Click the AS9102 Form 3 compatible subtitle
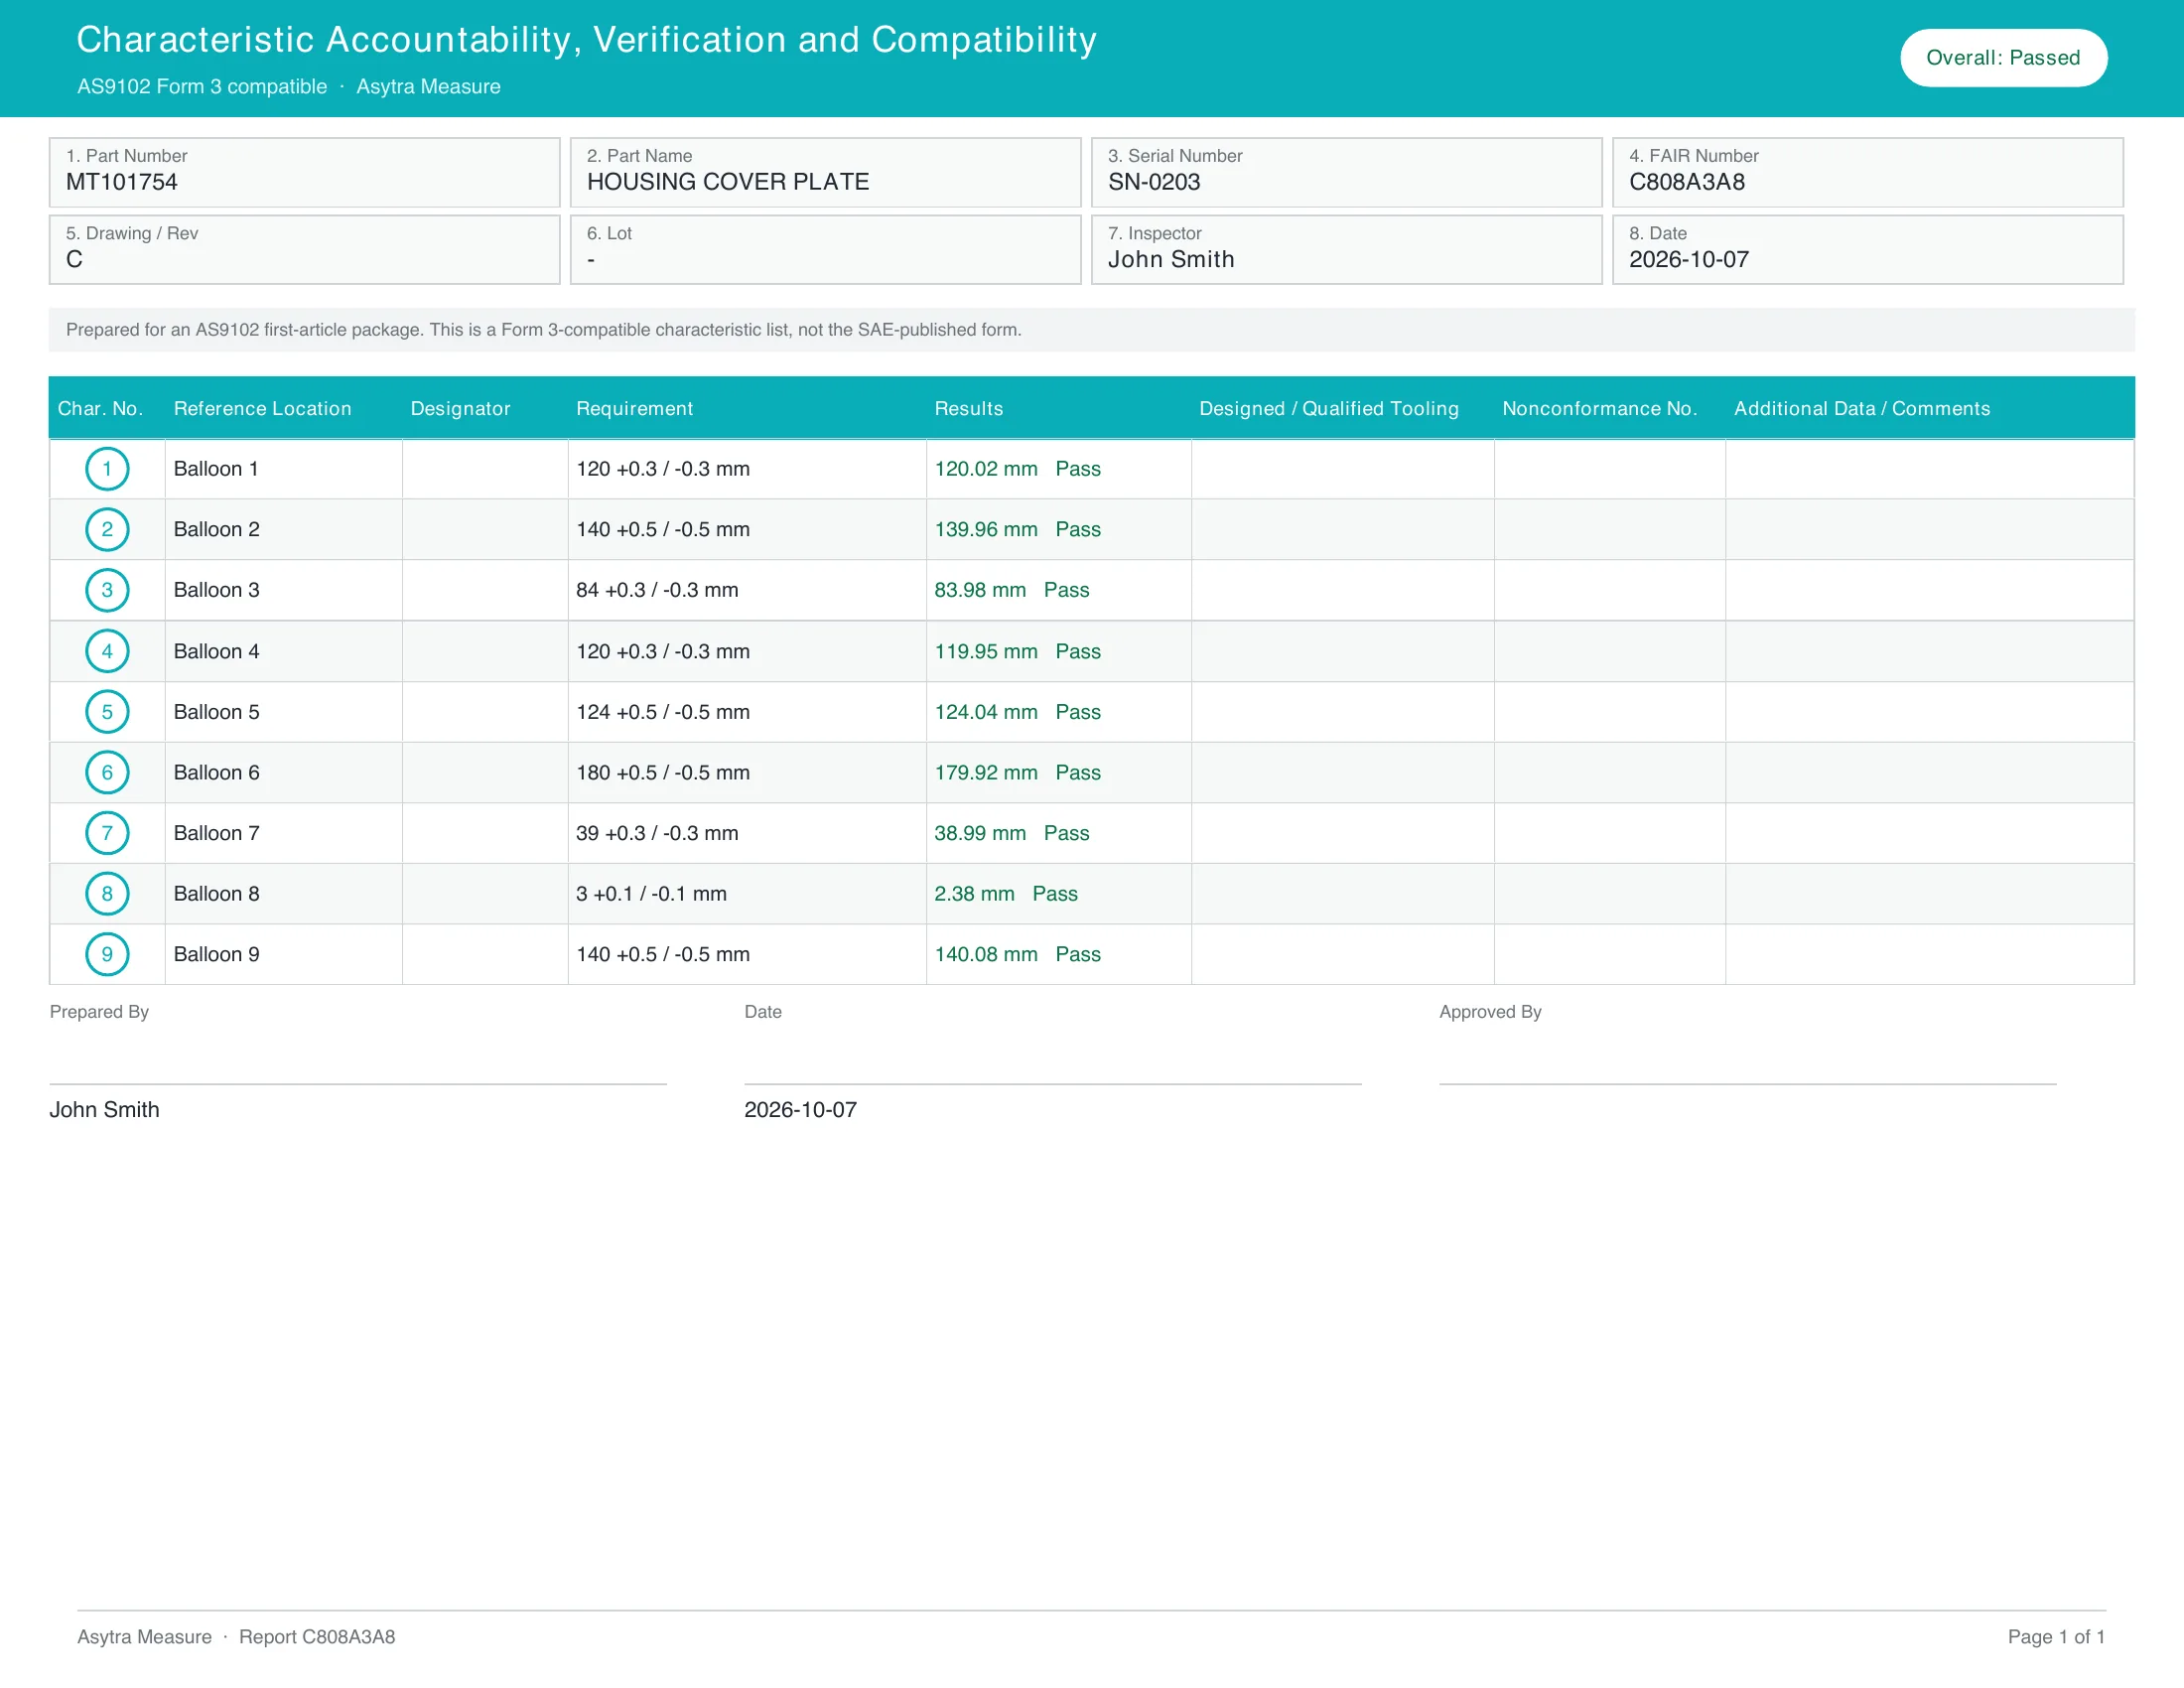Screen dimensions: 2184x1688 [202, 87]
